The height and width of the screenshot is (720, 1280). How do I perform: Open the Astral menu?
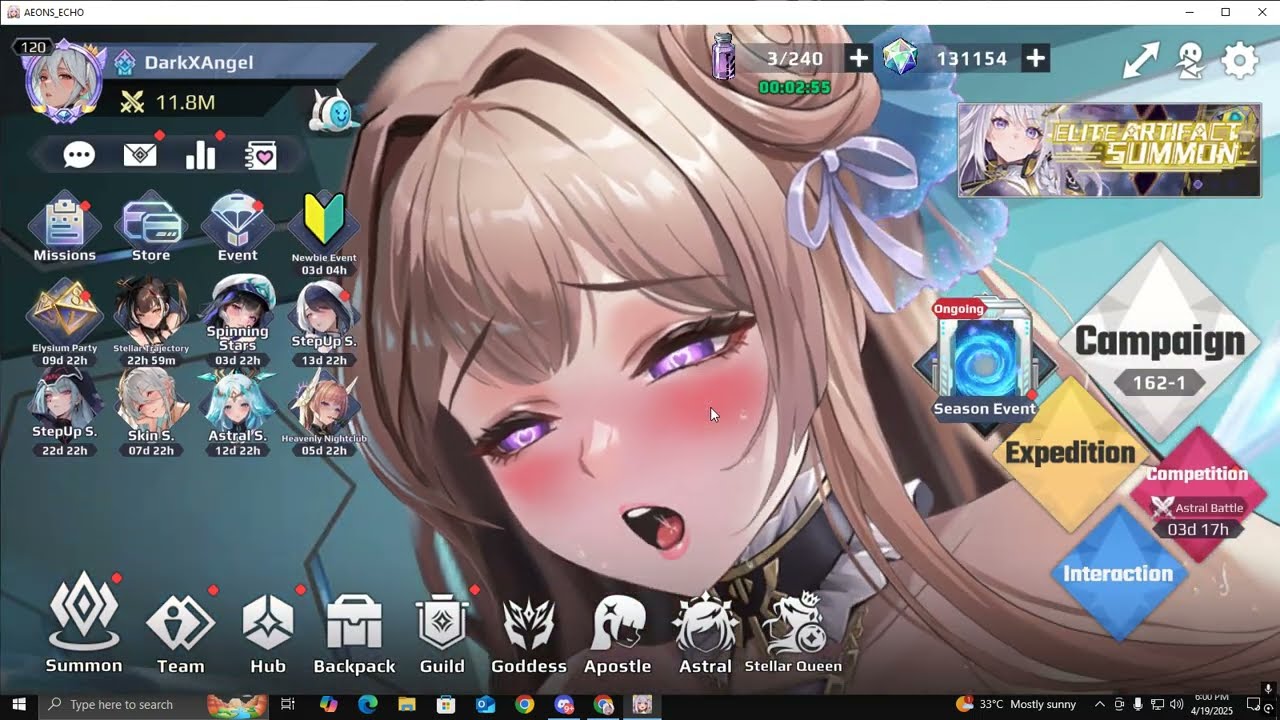(706, 633)
